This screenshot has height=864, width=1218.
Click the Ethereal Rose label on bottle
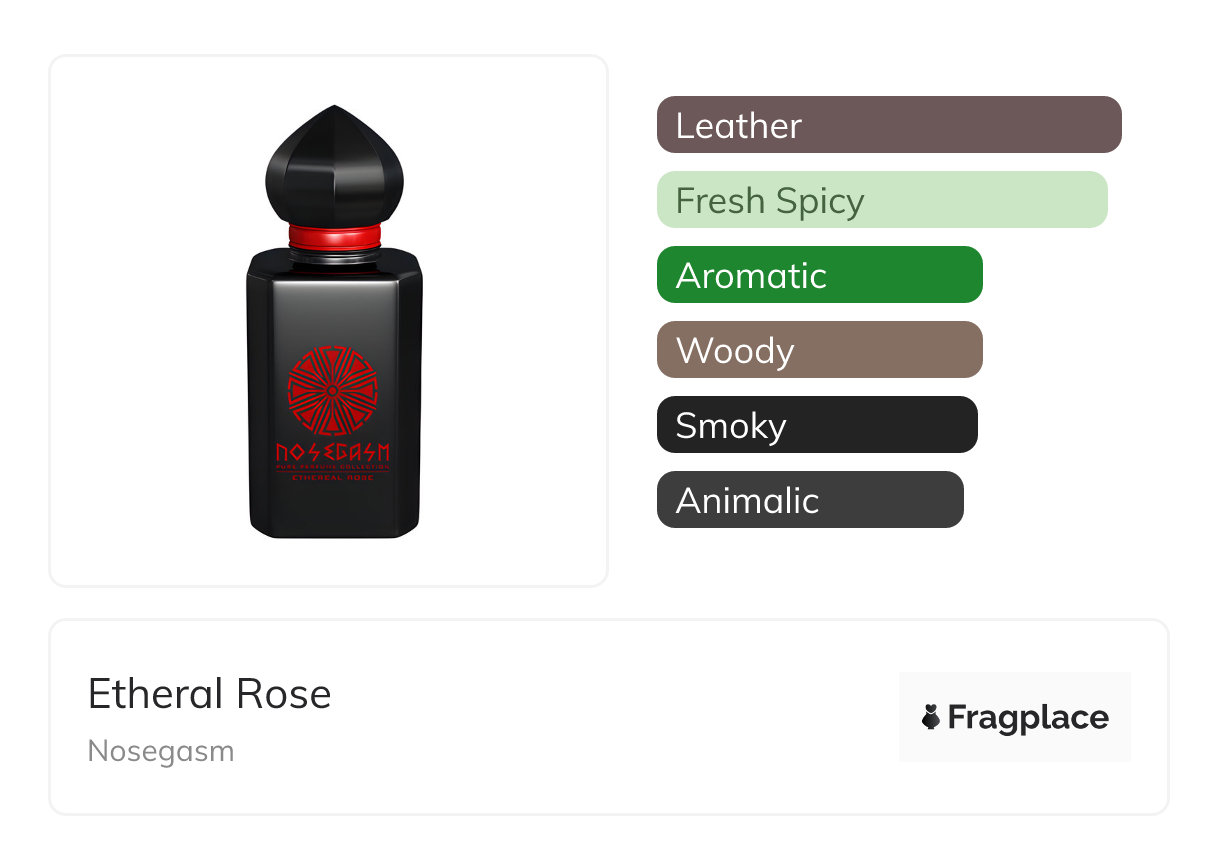[x=332, y=478]
